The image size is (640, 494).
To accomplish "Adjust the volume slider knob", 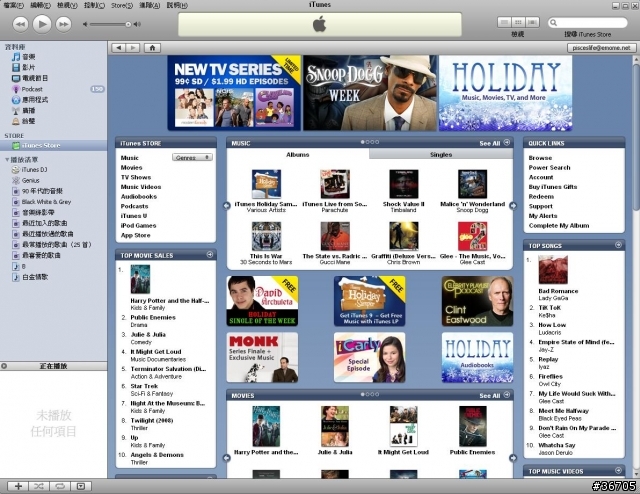I will pyautogui.click(x=128, y=24).
